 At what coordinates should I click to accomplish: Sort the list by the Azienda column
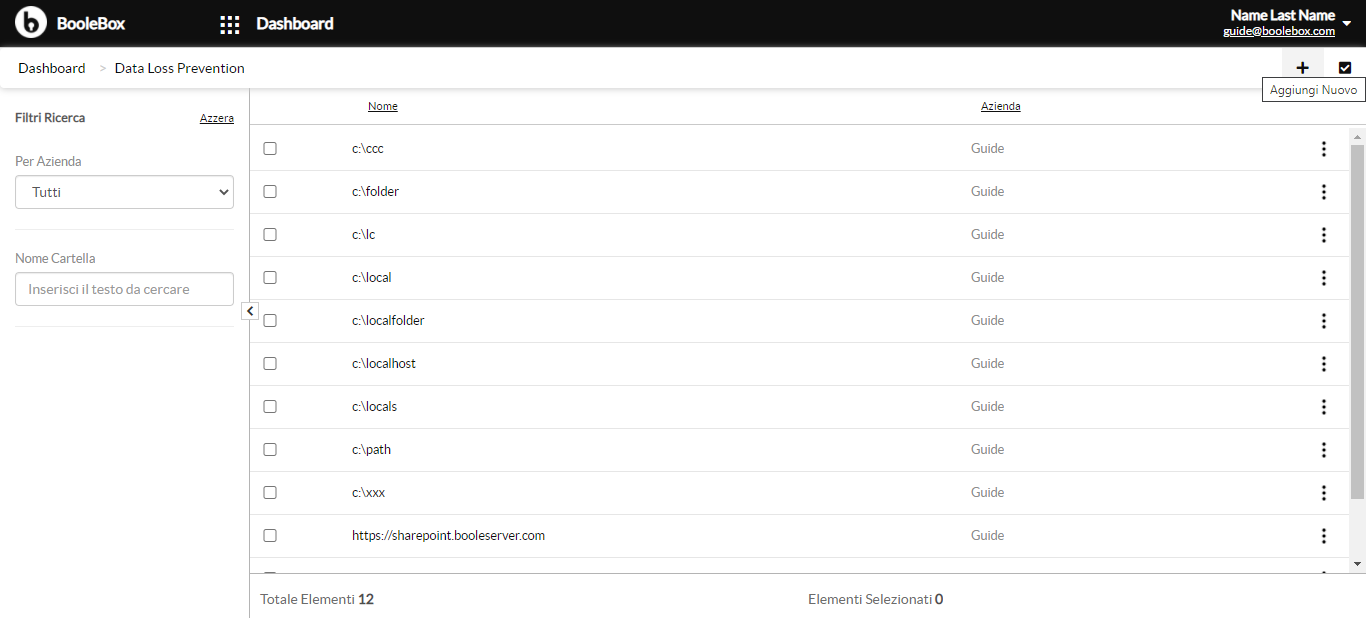[x=1000, y=106]
